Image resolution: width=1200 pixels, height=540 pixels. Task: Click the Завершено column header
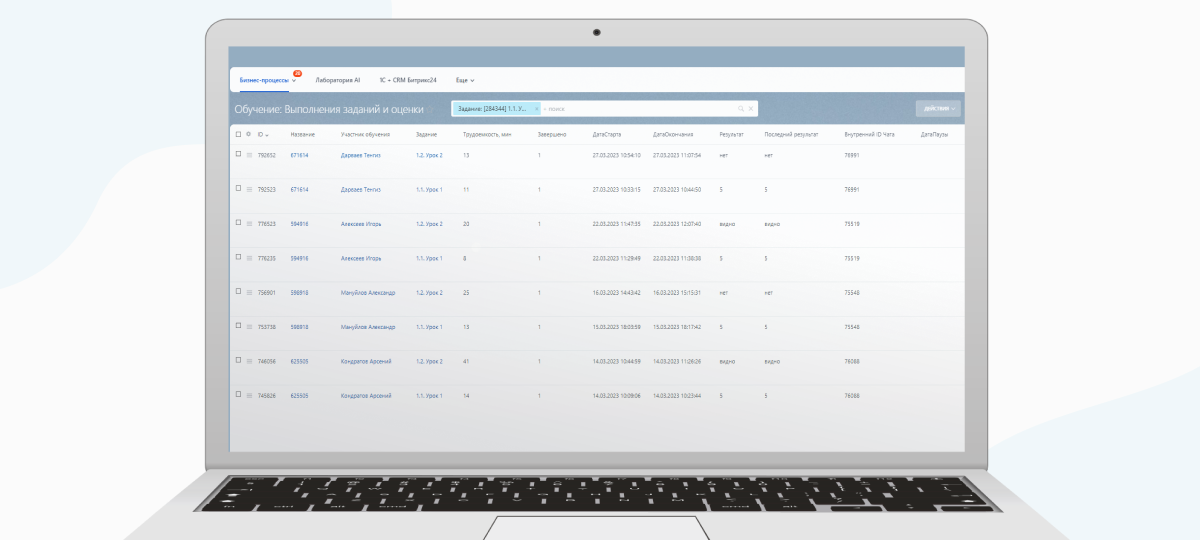point(552,134)
